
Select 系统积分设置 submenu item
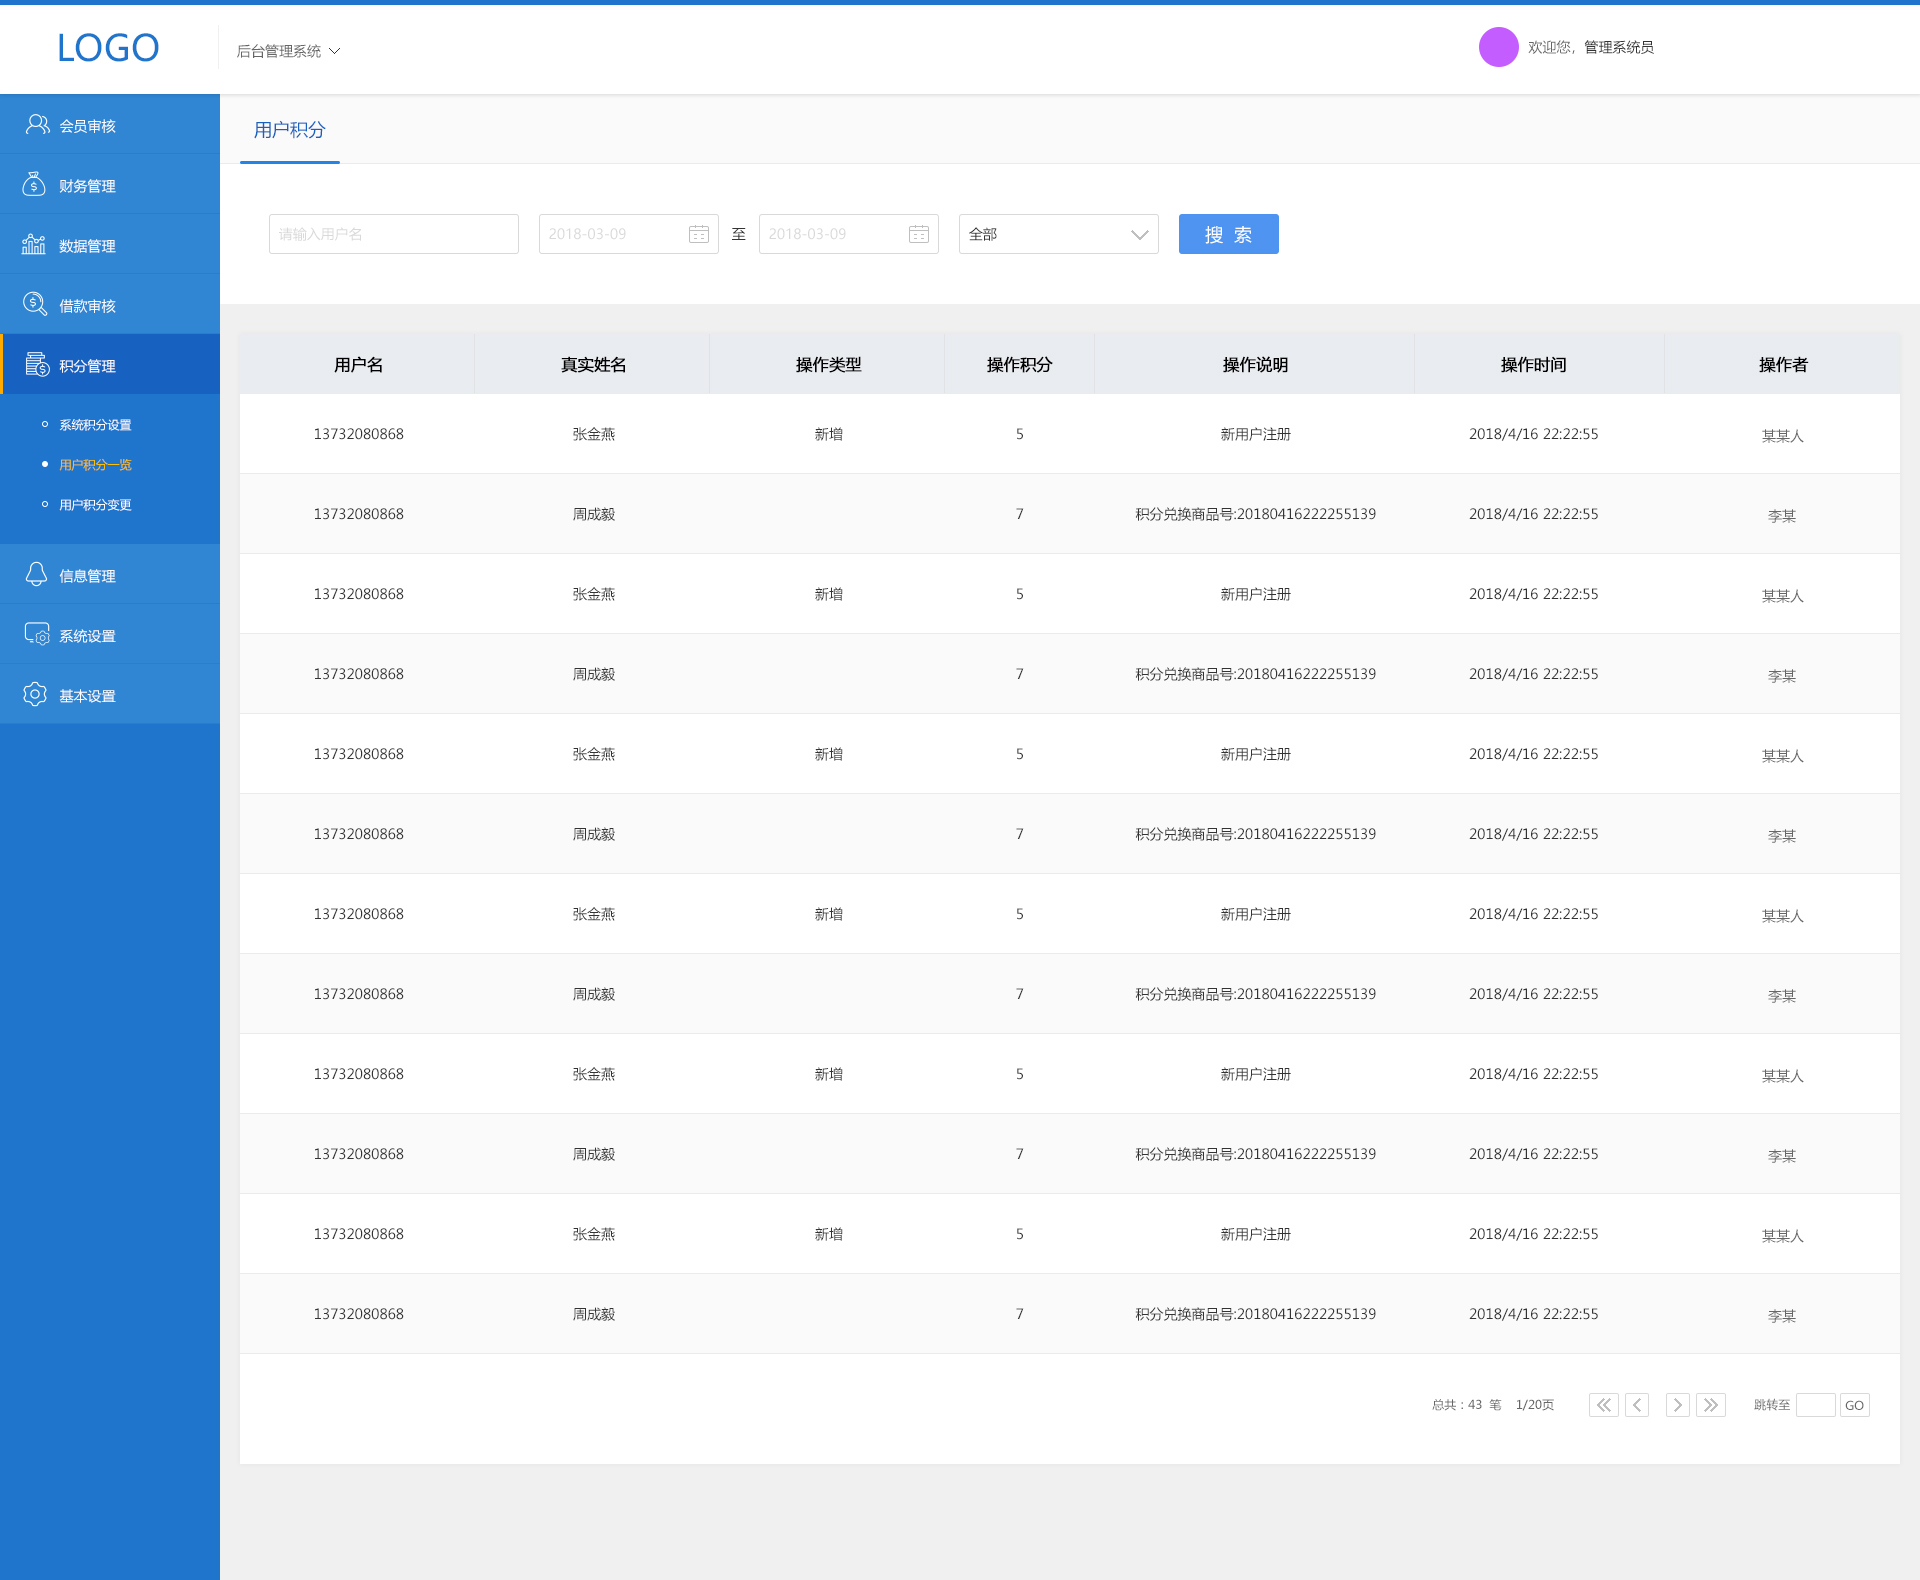(x=95, y=425)
